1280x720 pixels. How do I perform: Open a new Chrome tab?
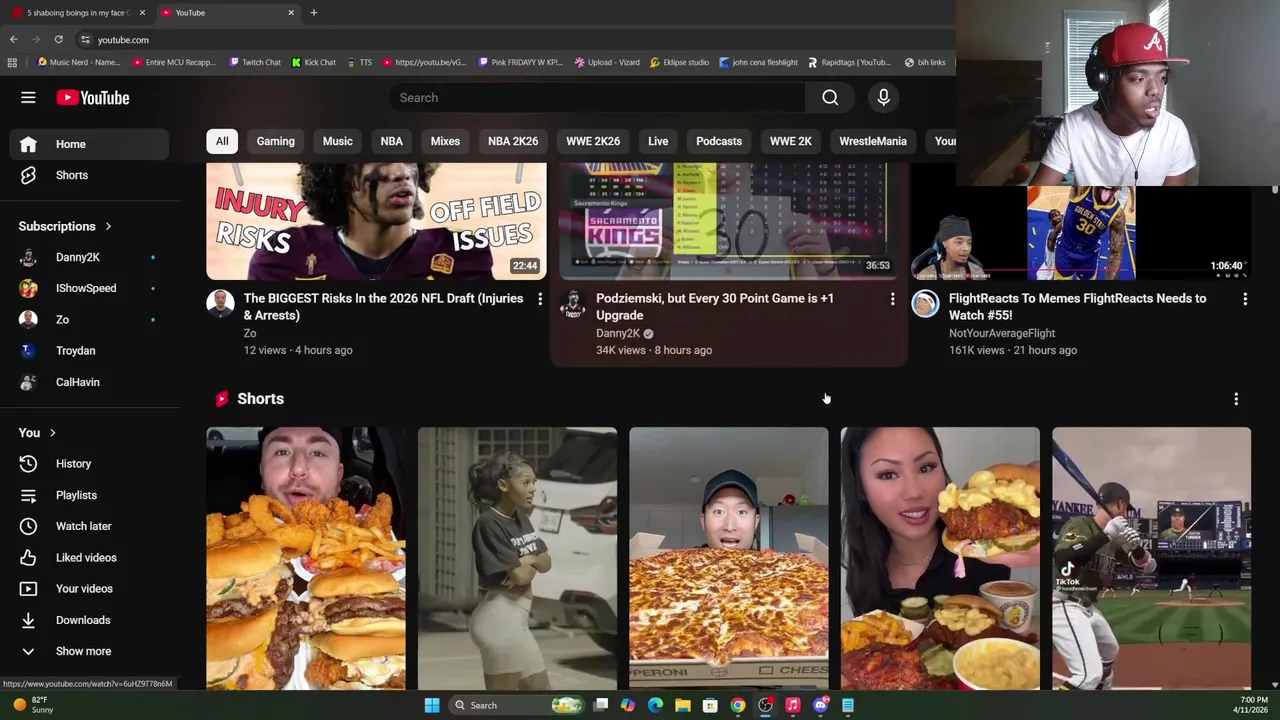pyautogui.click(x=313, y=12)
